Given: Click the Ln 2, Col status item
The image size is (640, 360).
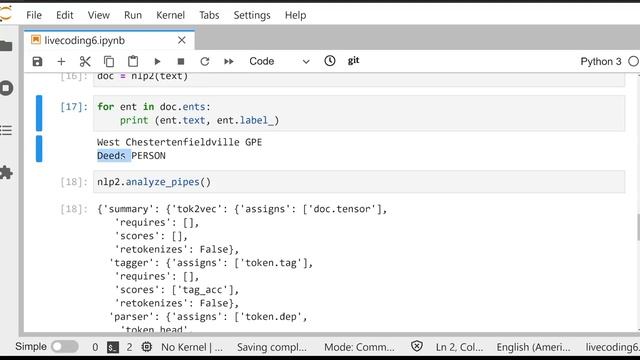Looking at the screenshot, I should (x=459, y=347).
